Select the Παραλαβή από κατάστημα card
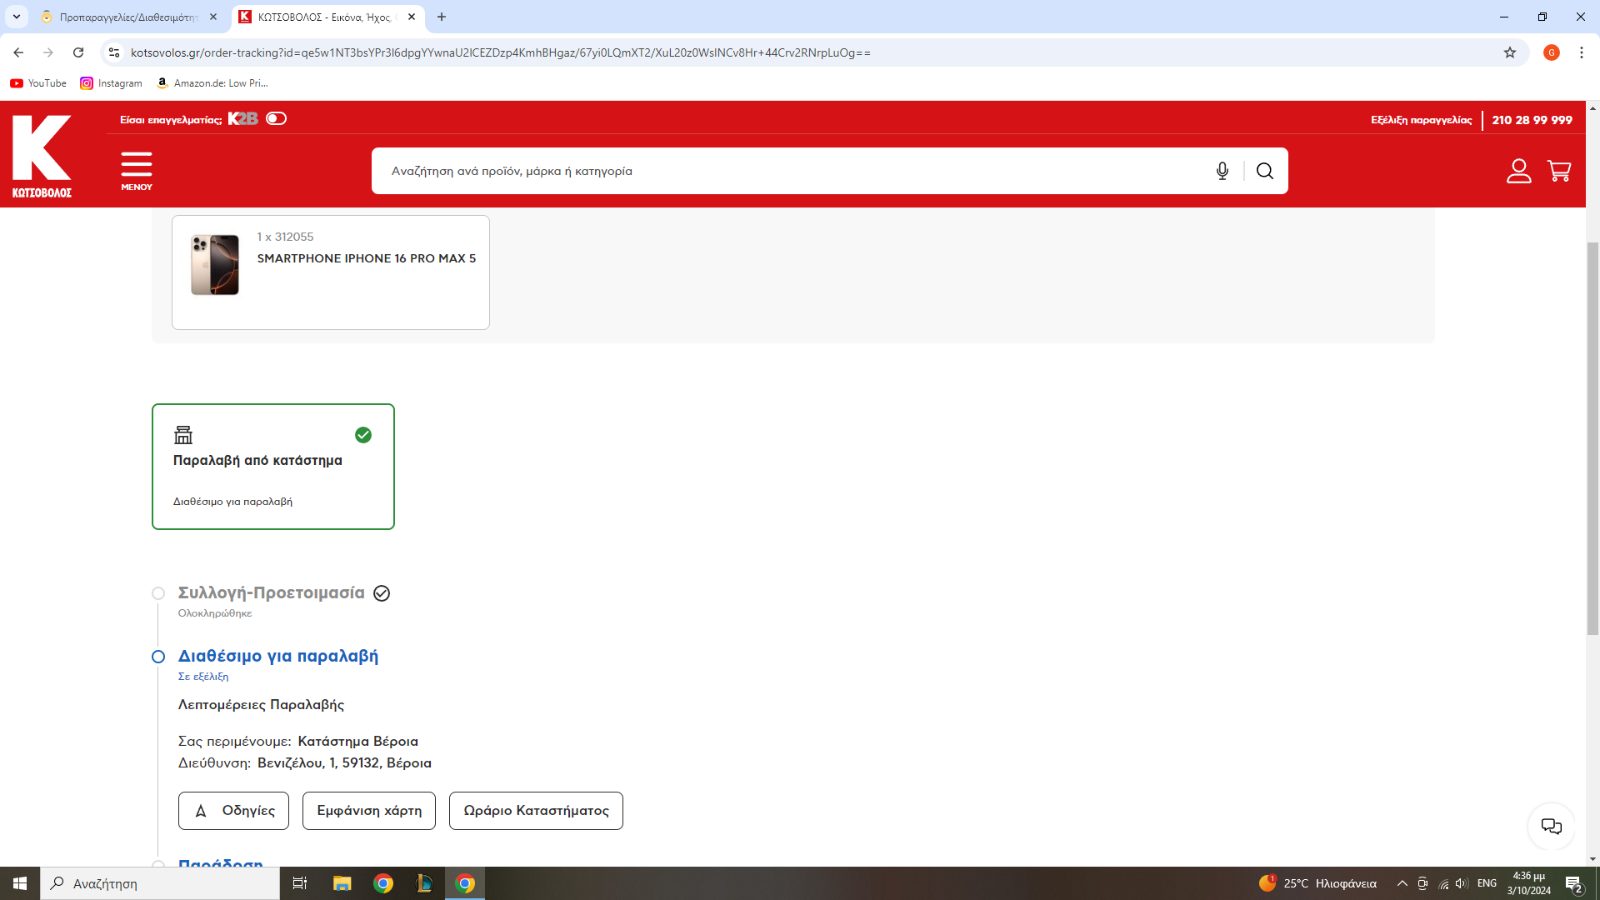The height and width of the screenshot is (900, 1600). click(273, 467)
